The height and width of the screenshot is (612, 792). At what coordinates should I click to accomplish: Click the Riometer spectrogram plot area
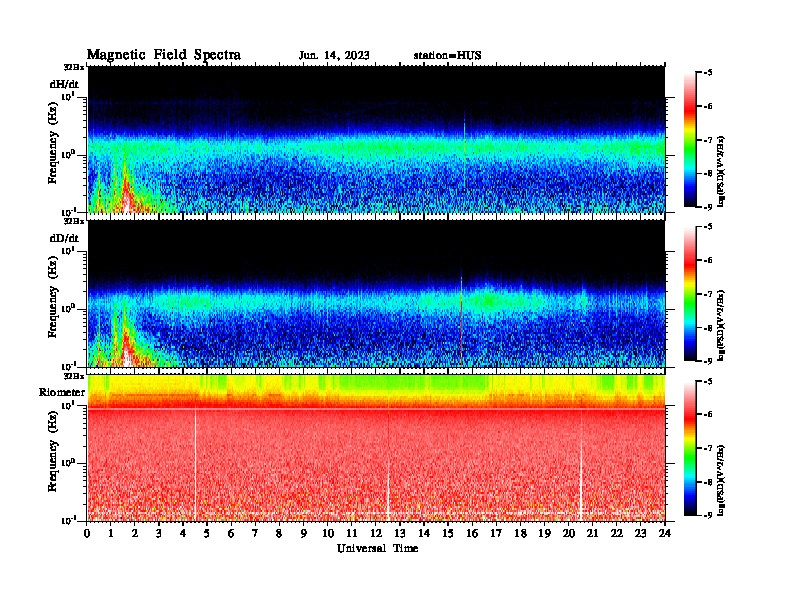pos(376,448)
